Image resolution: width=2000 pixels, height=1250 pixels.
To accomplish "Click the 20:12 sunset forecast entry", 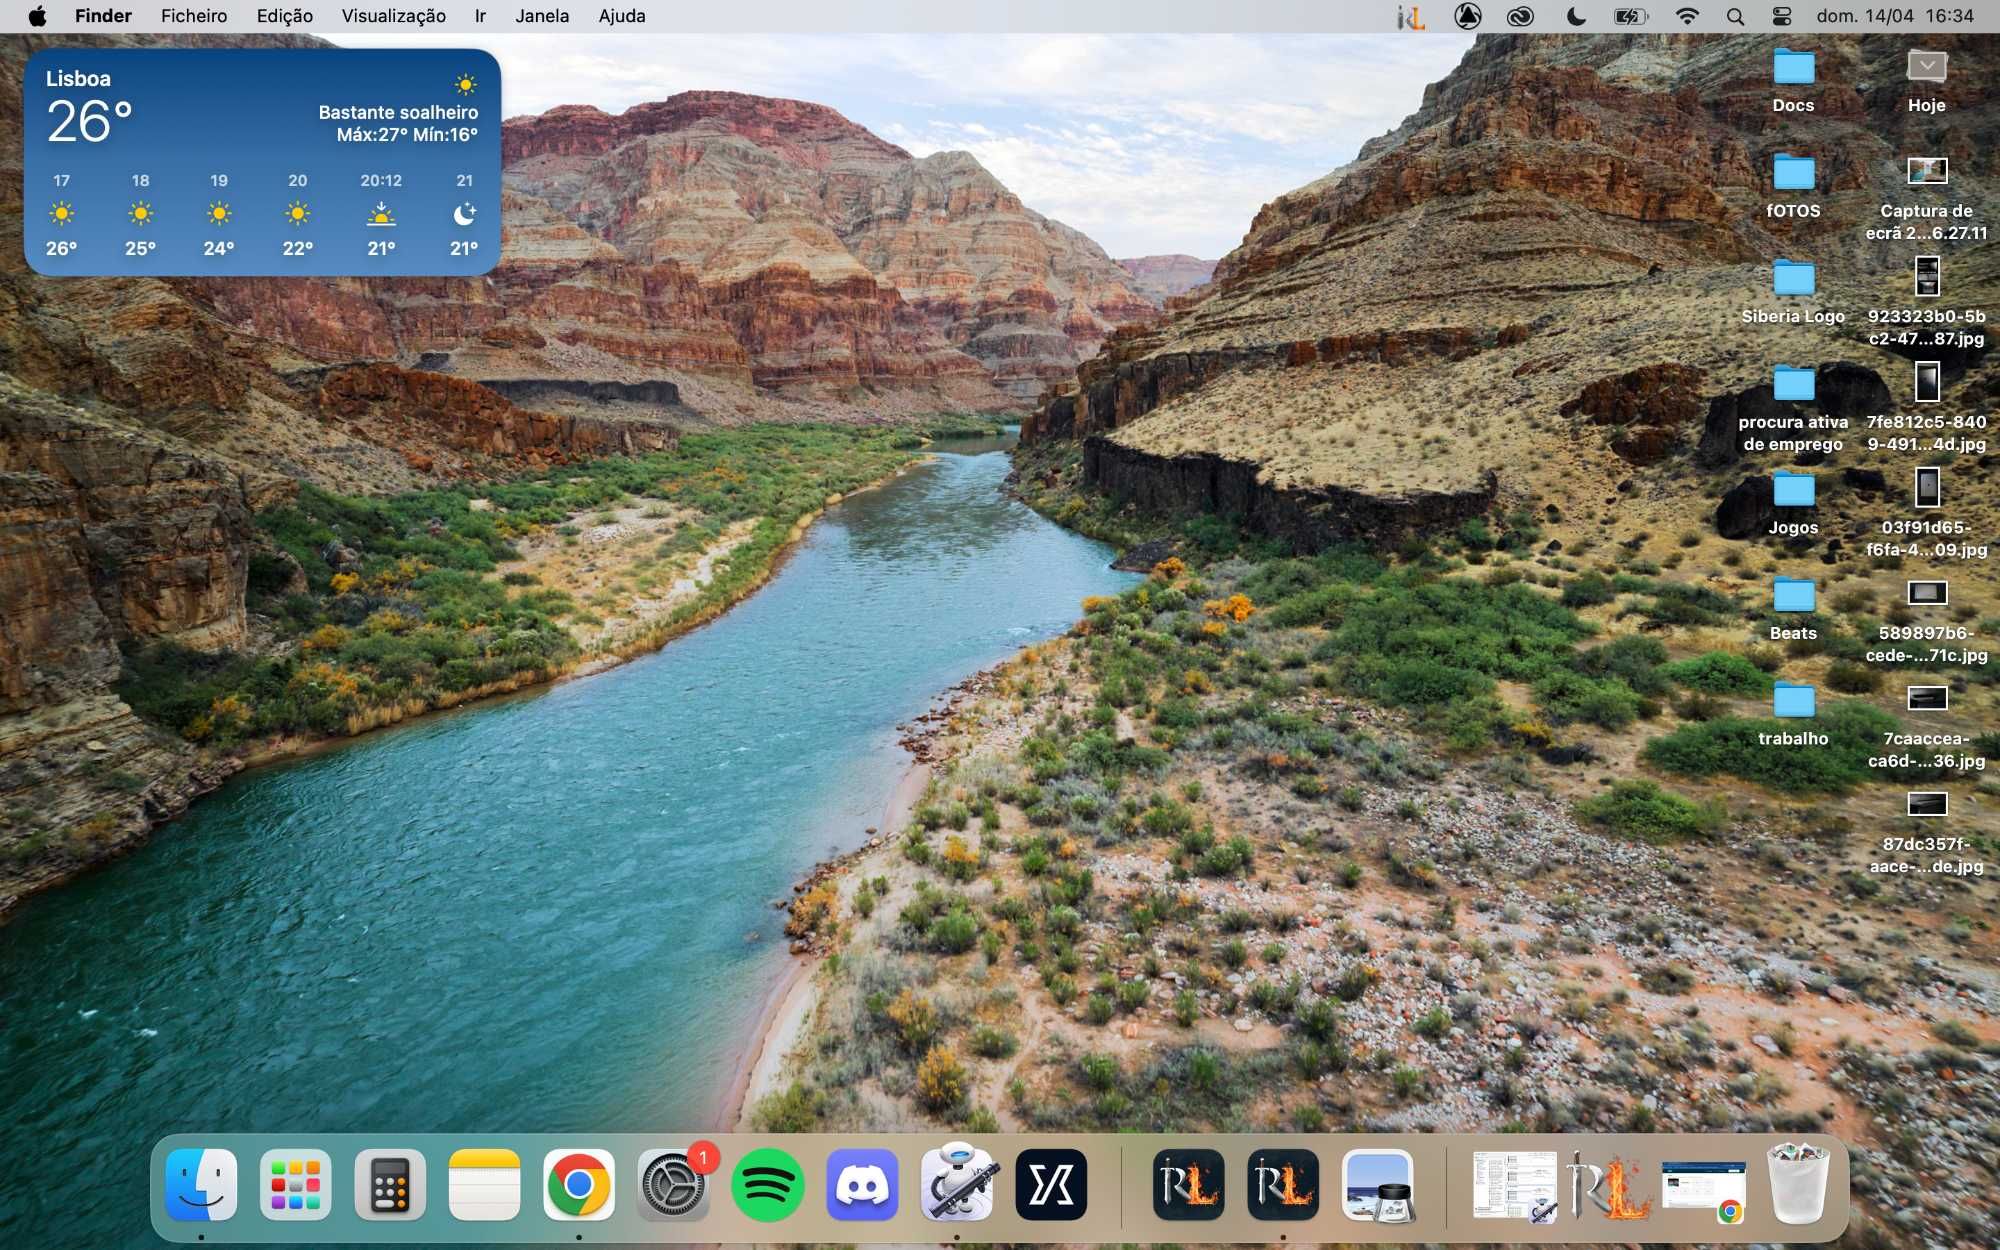I will (381, 214).
